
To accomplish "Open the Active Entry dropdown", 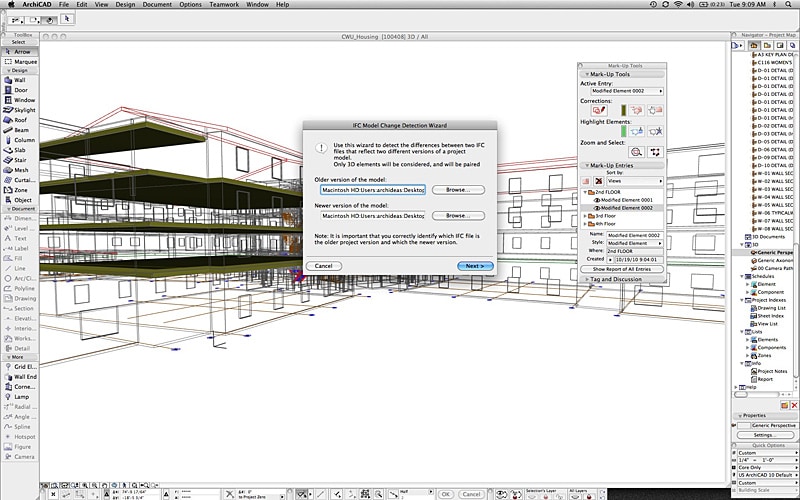I will point(627,91).
